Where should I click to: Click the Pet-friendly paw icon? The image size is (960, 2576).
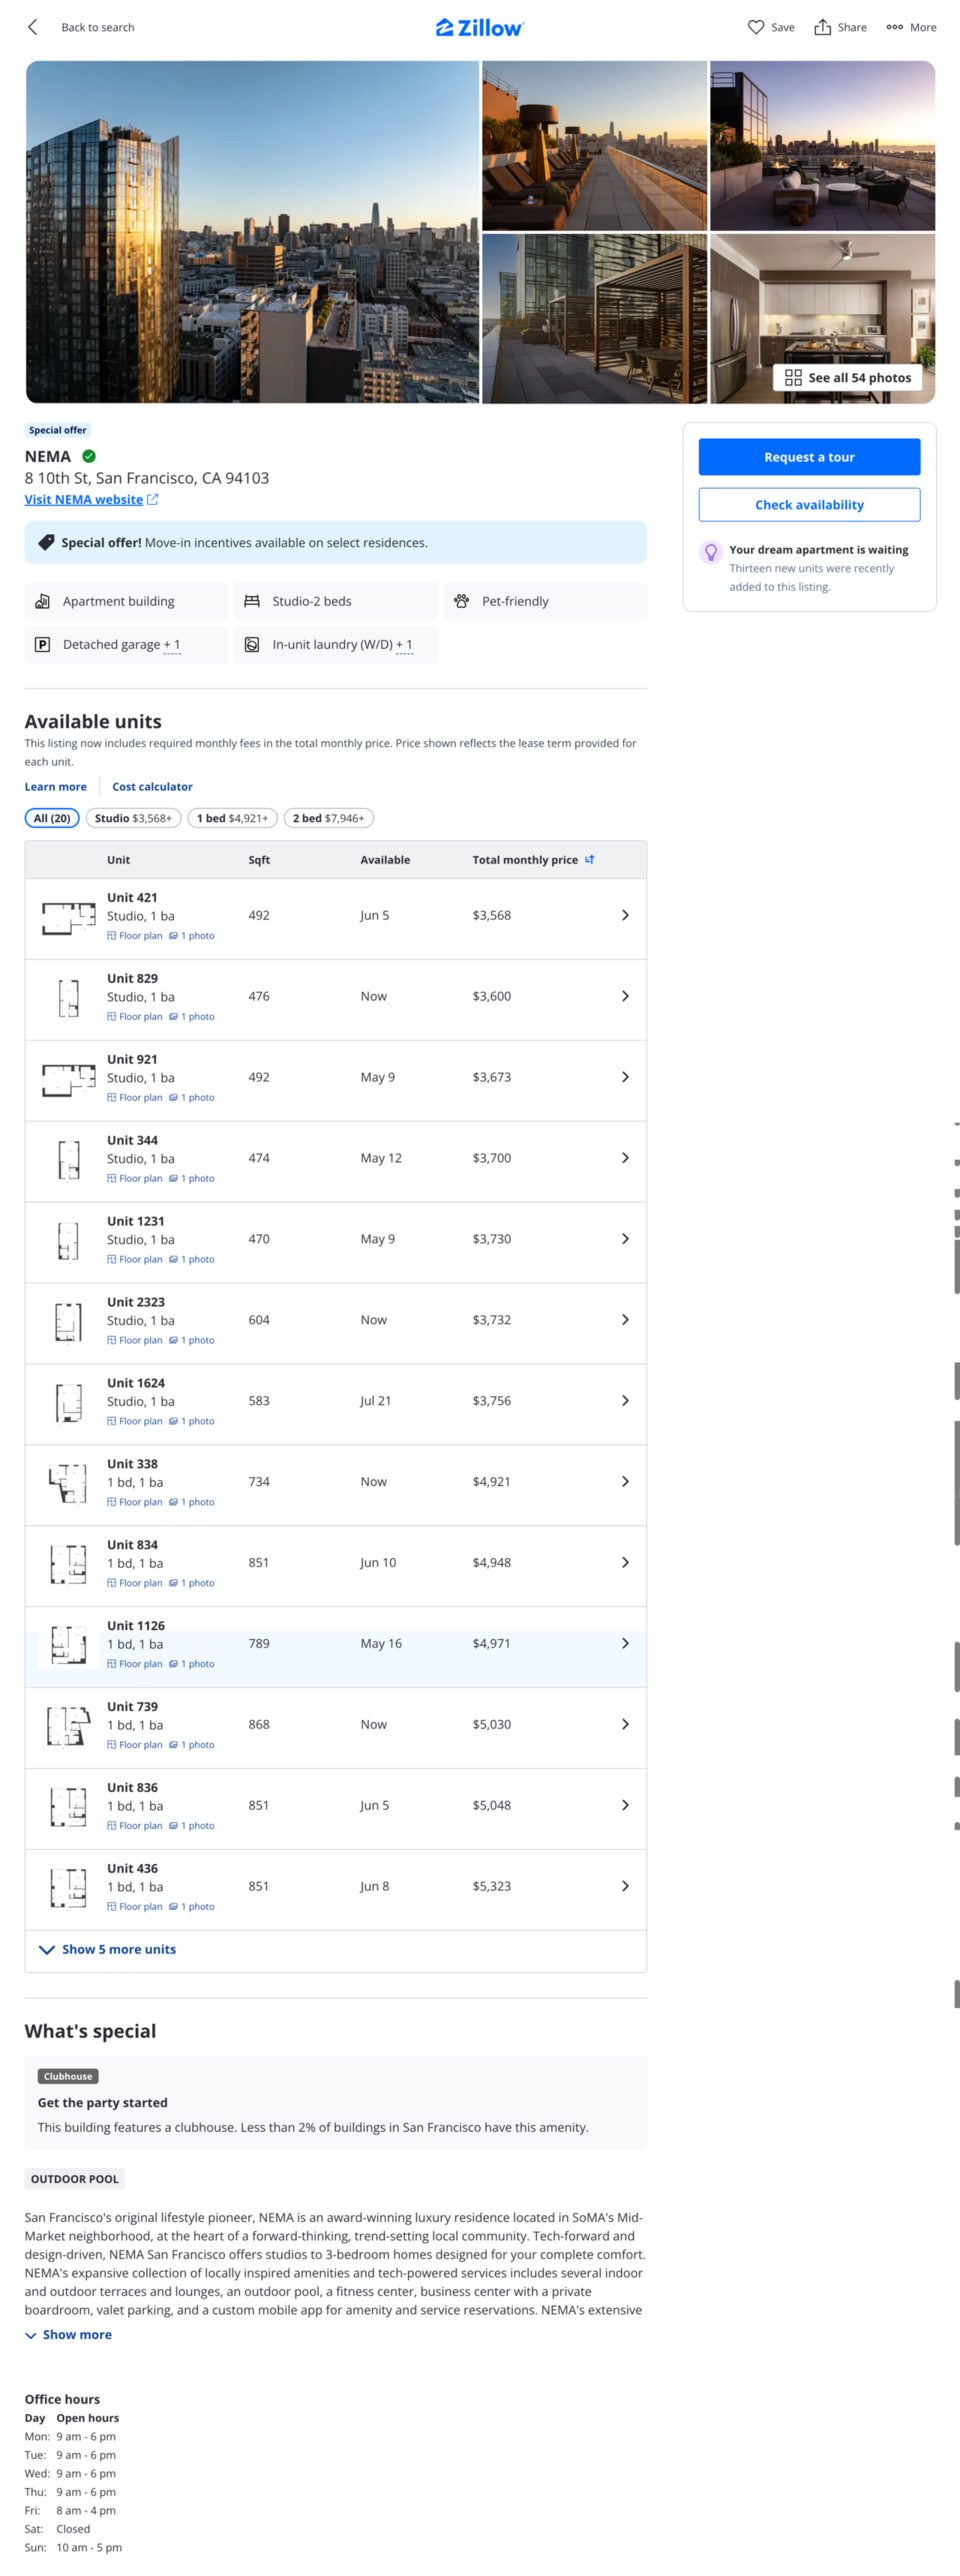pyautogui.click(x=461, y=601)
